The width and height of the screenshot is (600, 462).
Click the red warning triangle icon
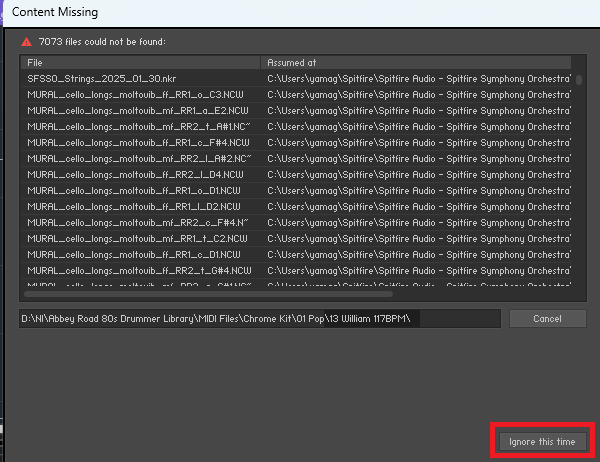(27, 41)
